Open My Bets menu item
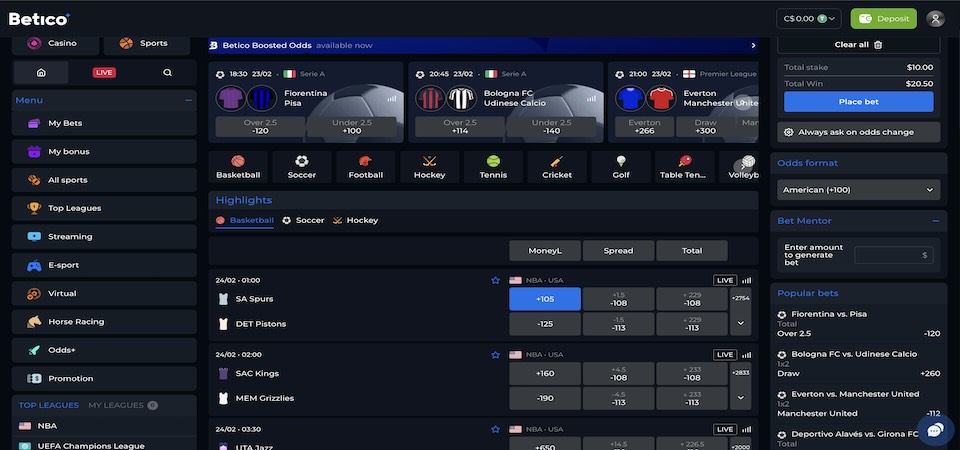This screenshot has height=450, width=960. pyautogui.click(x=104, y=123)
